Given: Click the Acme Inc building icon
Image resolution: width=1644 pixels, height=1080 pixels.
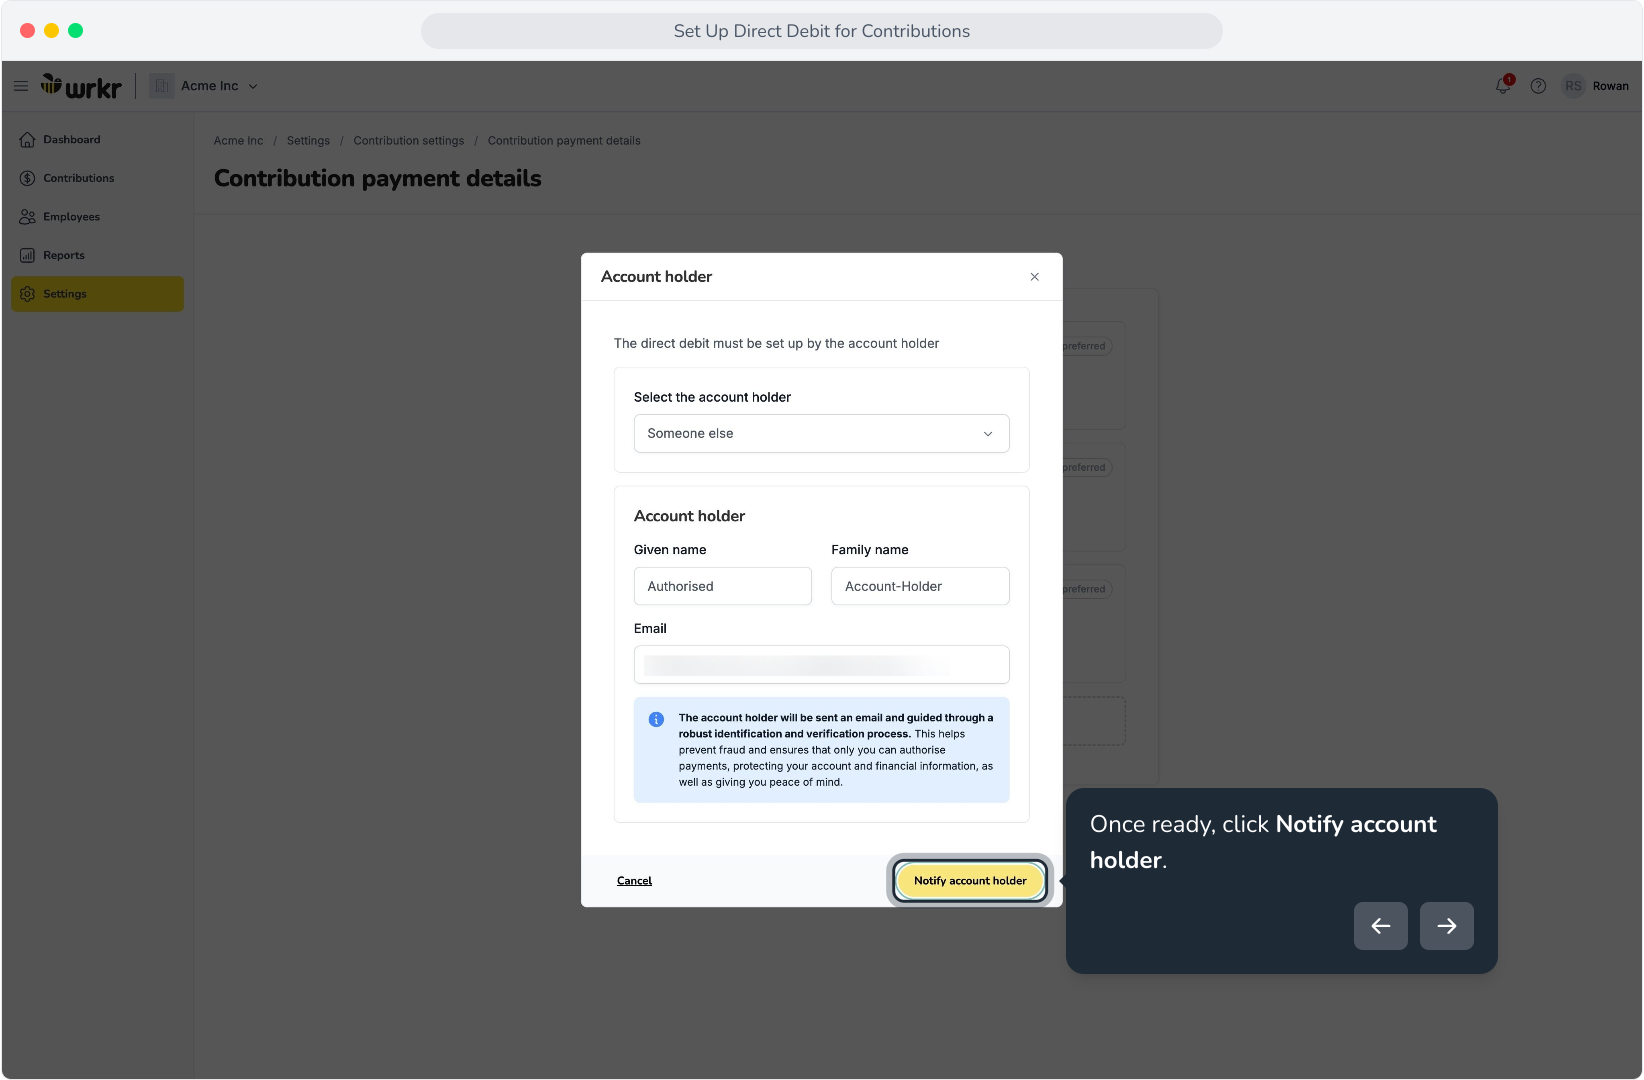Looking at the screenshot, I should (x=162, y=86).
